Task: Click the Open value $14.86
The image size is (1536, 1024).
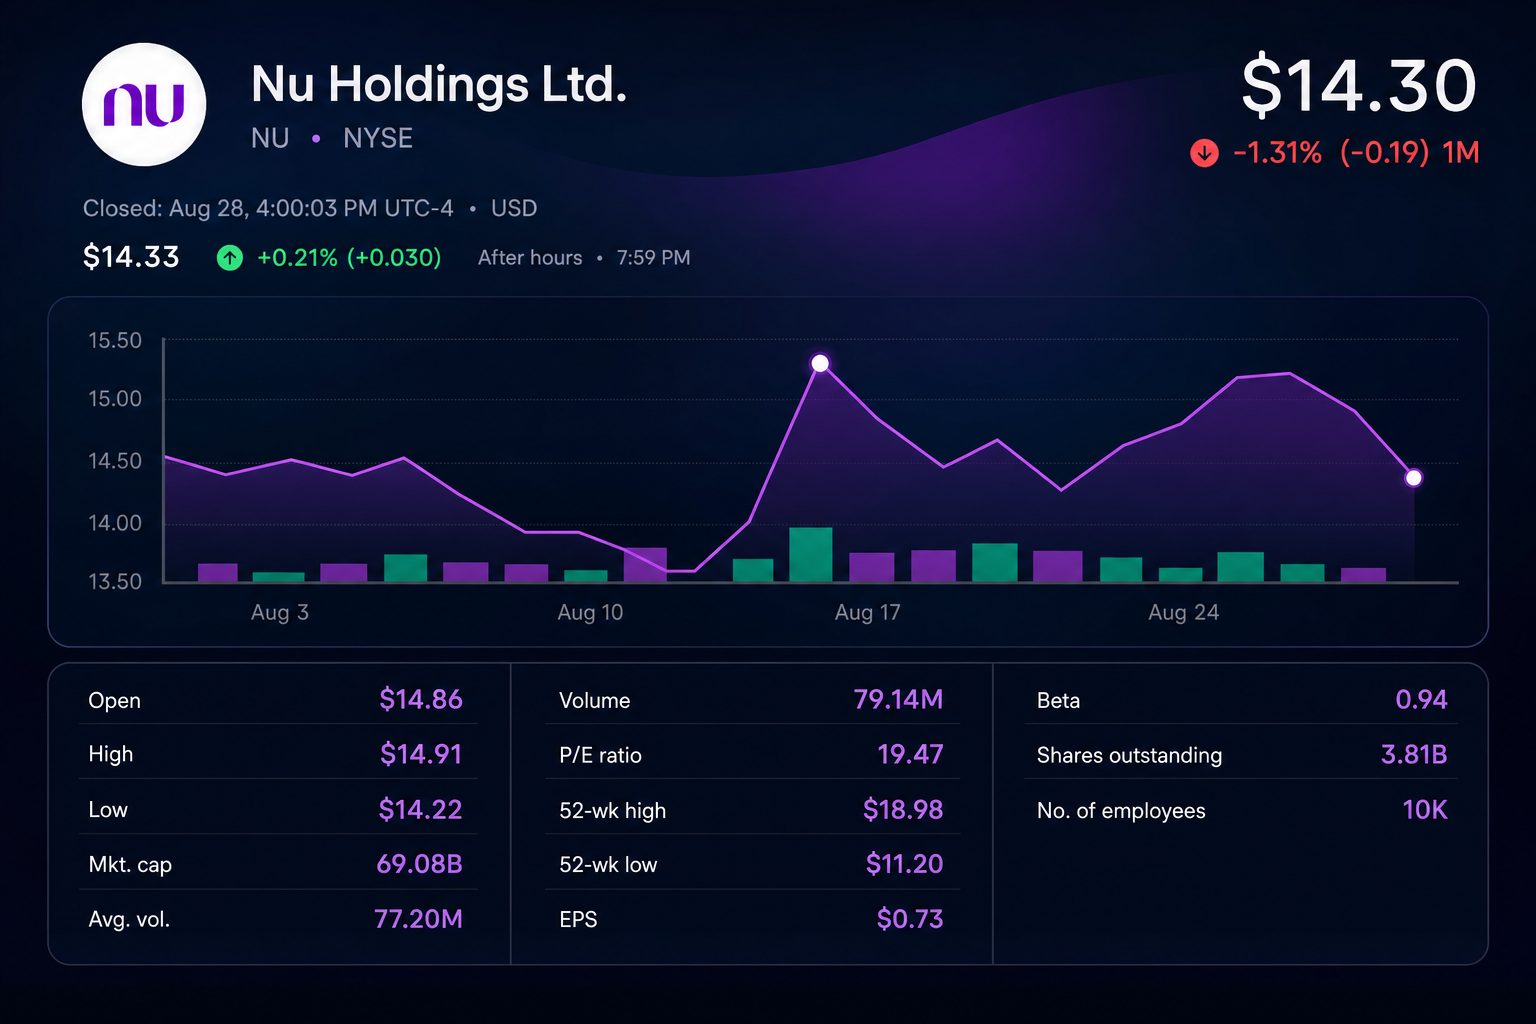Action: tap(421, 700)
